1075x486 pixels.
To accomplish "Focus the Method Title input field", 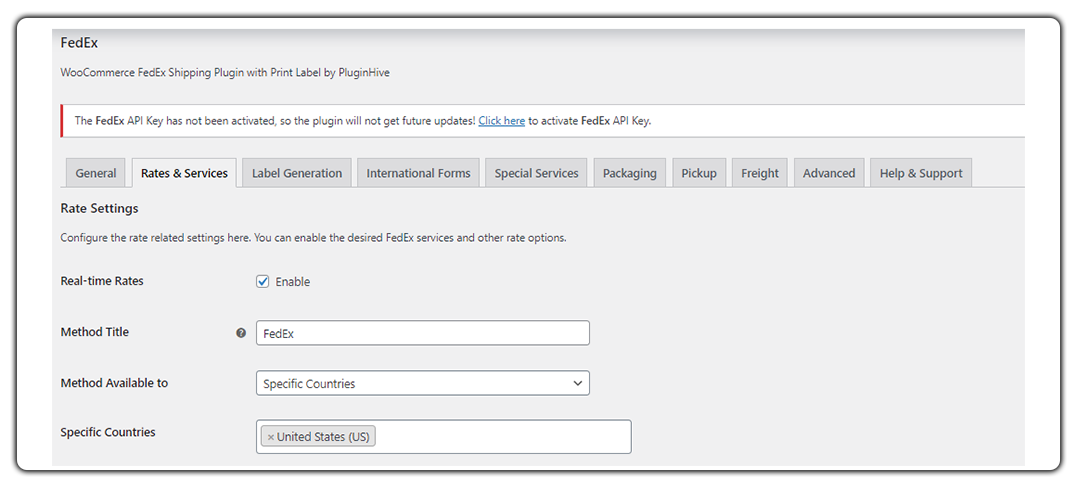I will 422,333.
